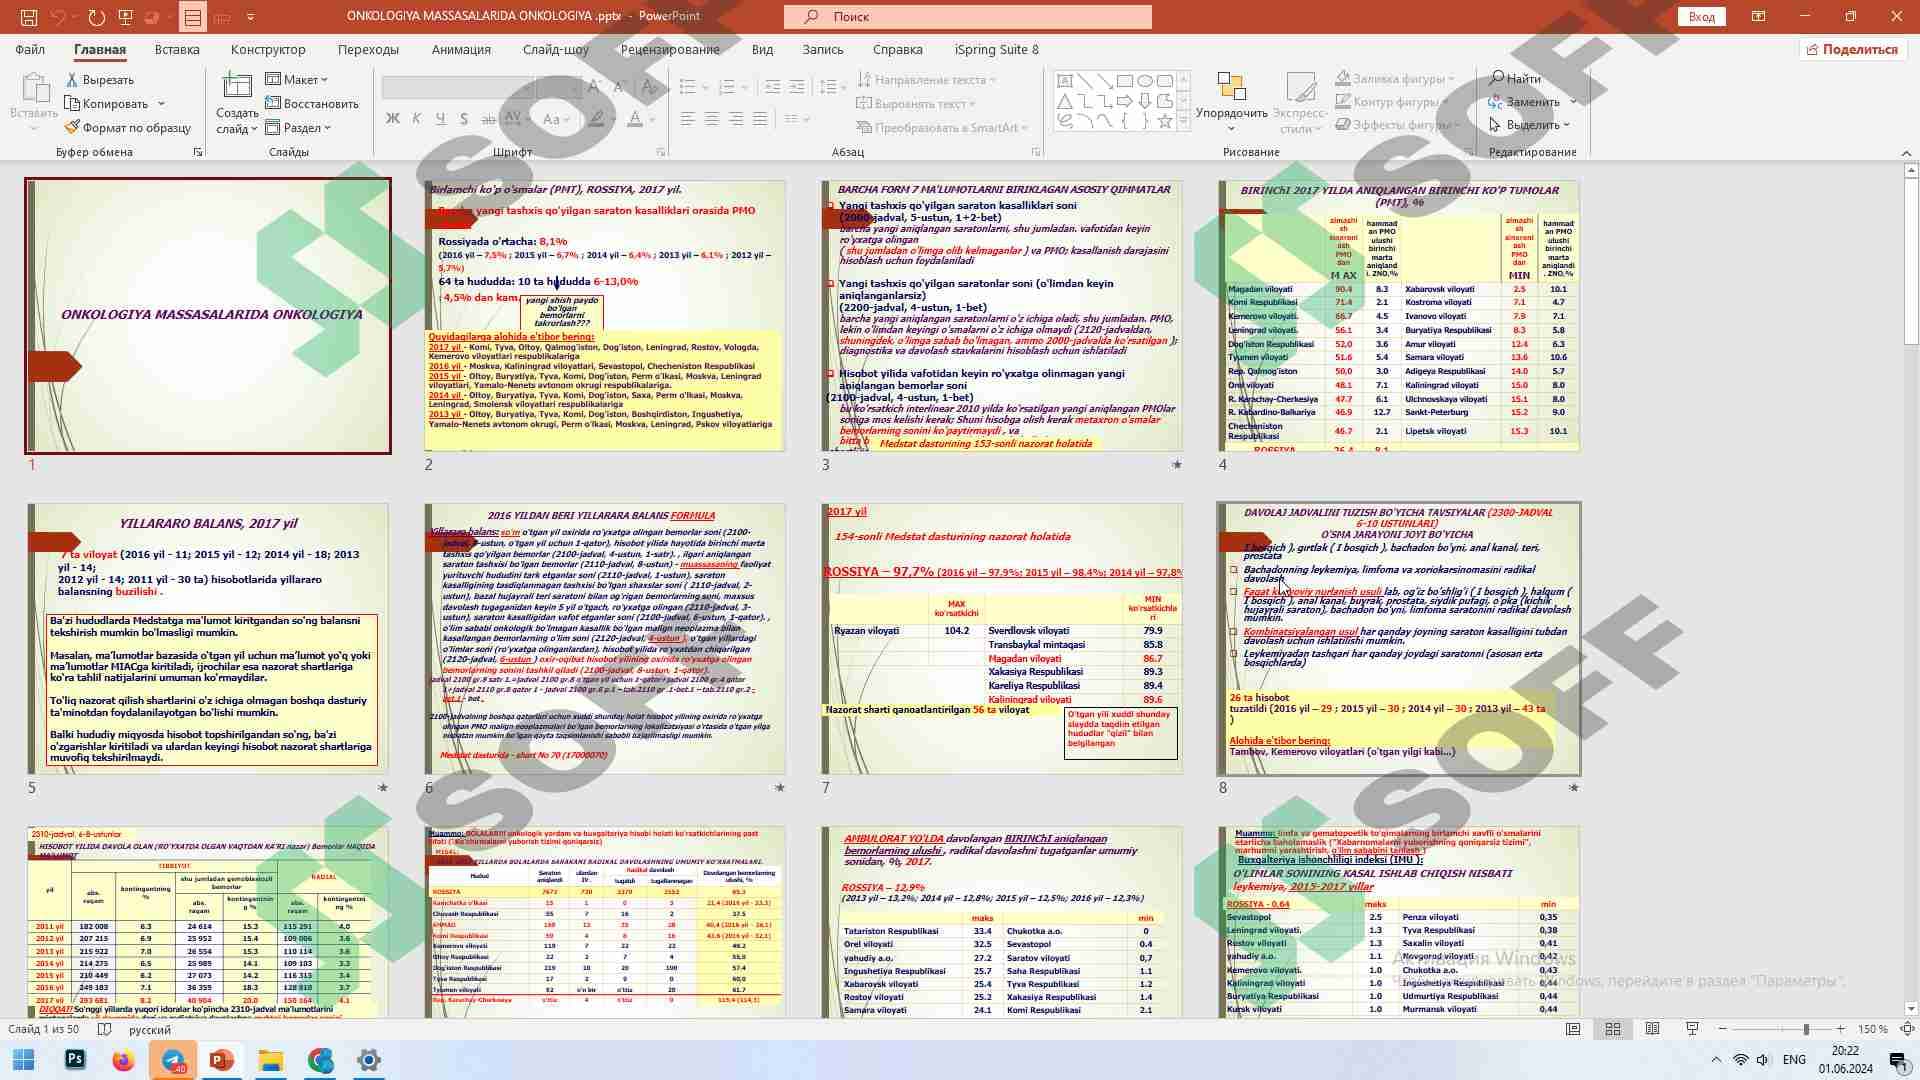The width and height of the screenshot is (1920, 1080).
Task: Pick the oval shape in the shapes gallery
Action: tap(1145, 81)
